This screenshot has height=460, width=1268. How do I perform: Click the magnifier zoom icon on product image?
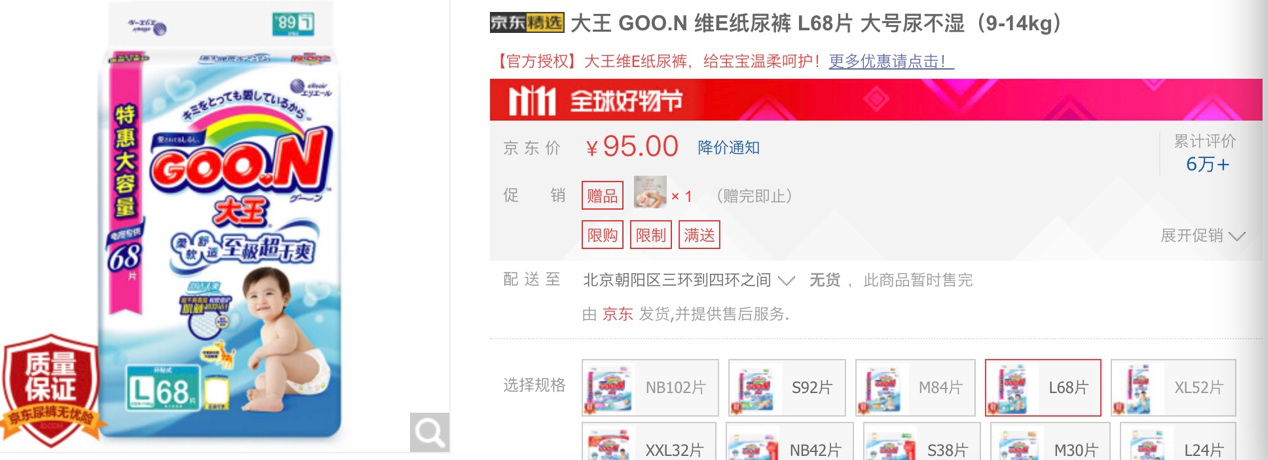point(430,432)
